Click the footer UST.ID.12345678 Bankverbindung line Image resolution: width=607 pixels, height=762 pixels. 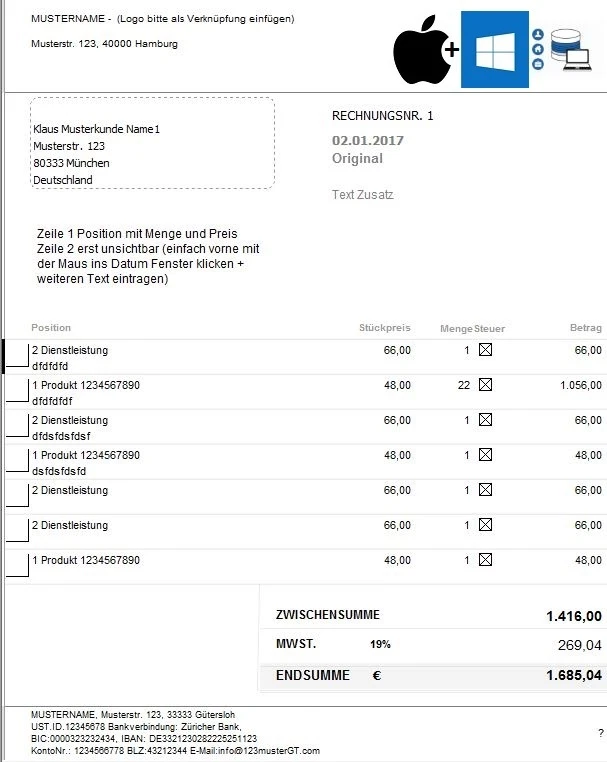[137, 727]
